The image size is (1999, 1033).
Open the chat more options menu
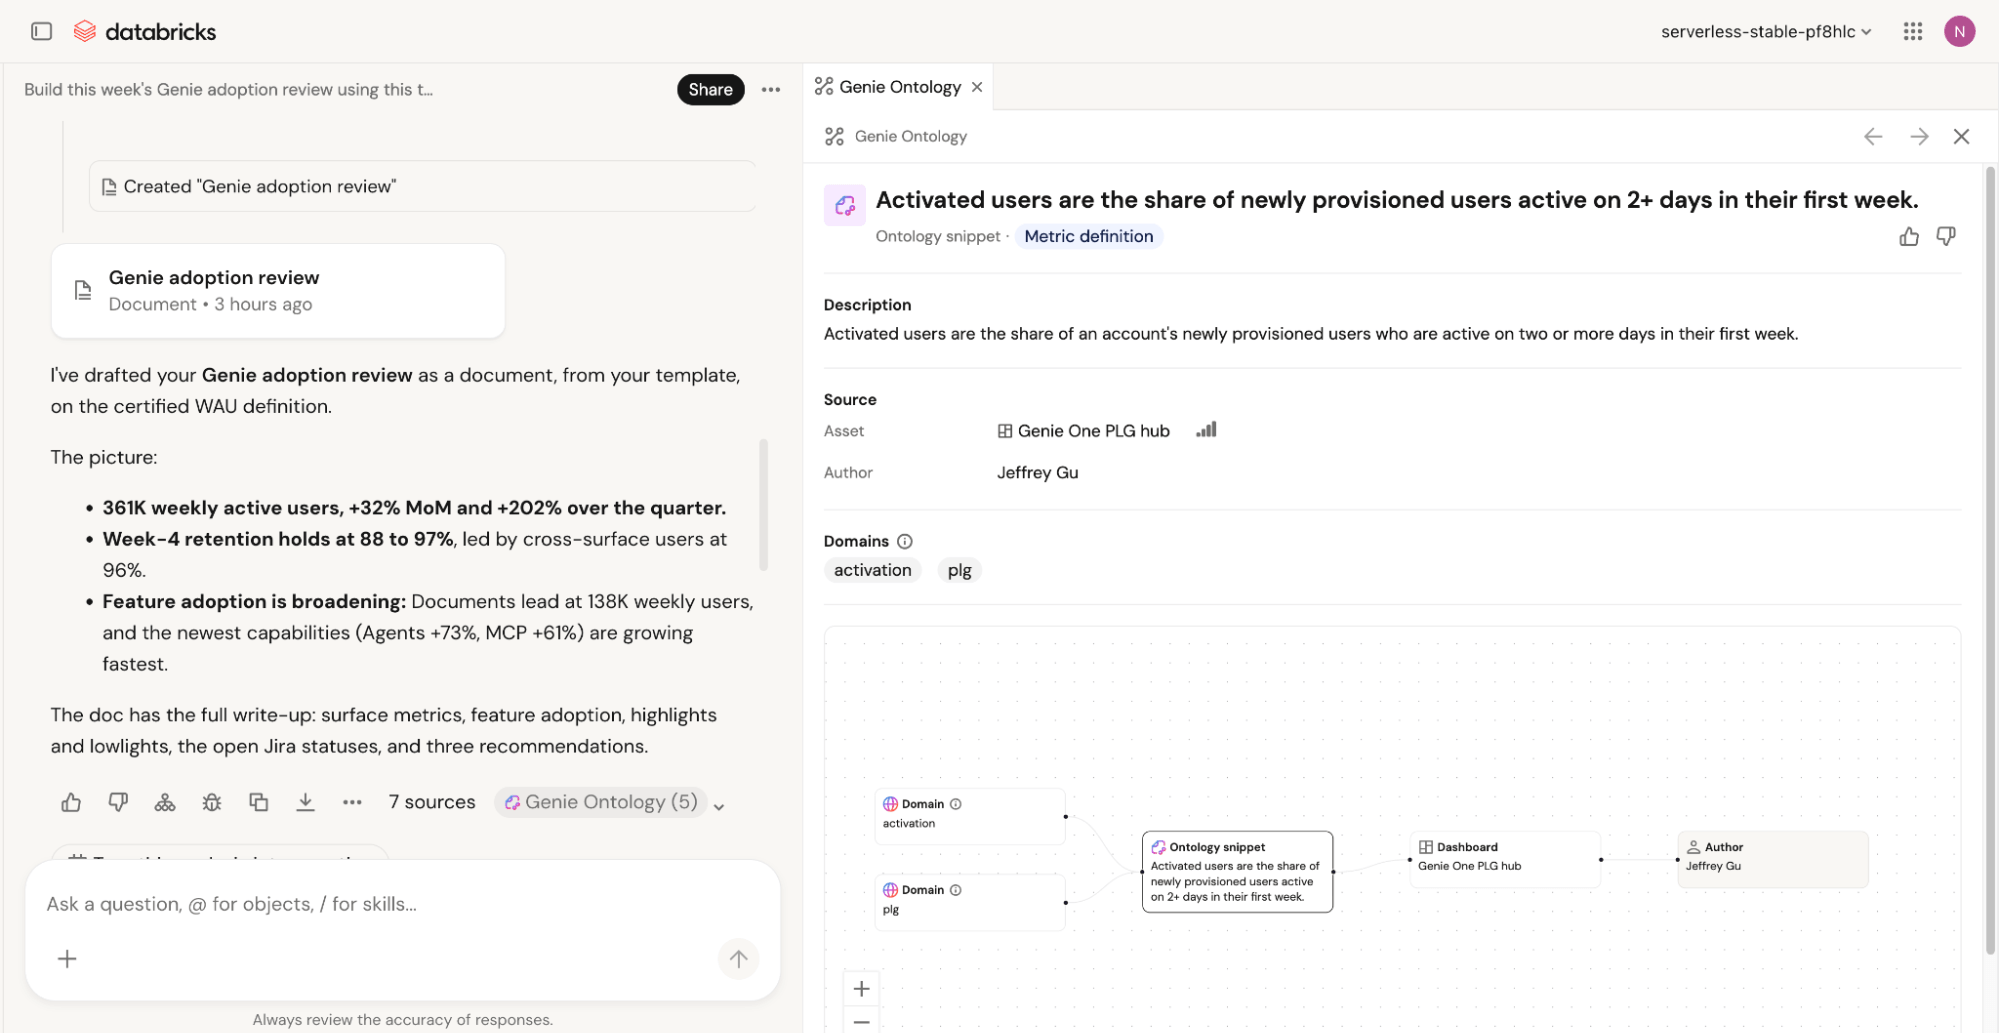point(770,89)
